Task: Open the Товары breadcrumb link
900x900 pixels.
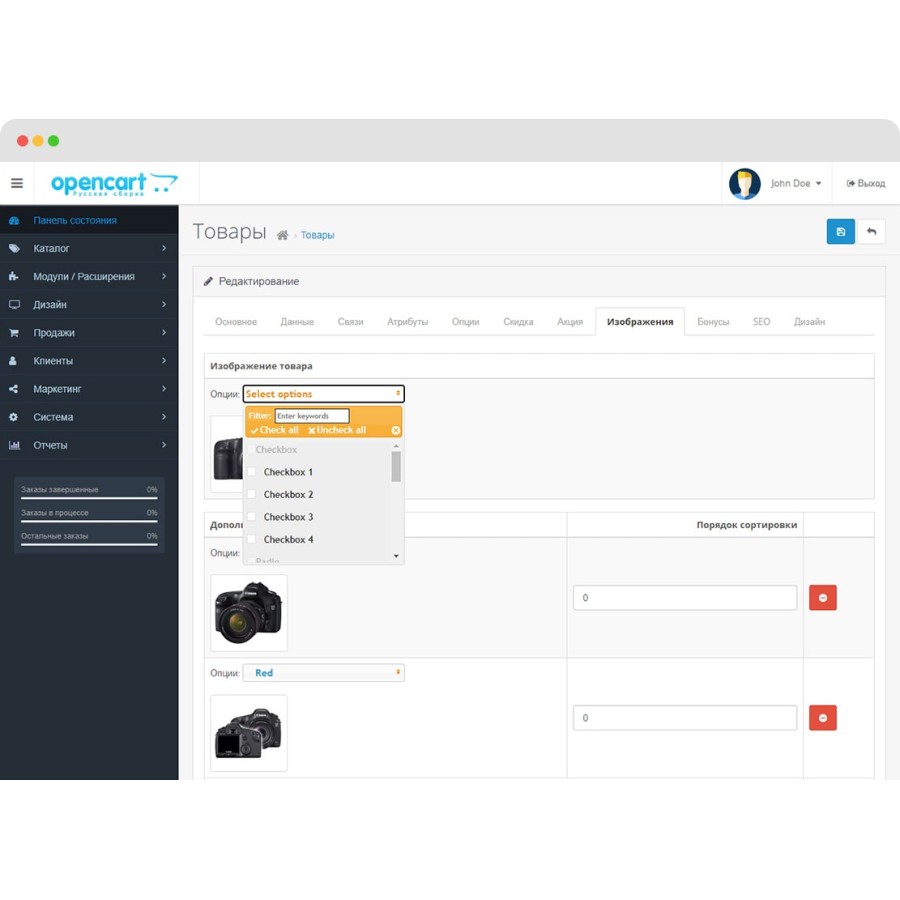Action: click(x=317, y=235)
